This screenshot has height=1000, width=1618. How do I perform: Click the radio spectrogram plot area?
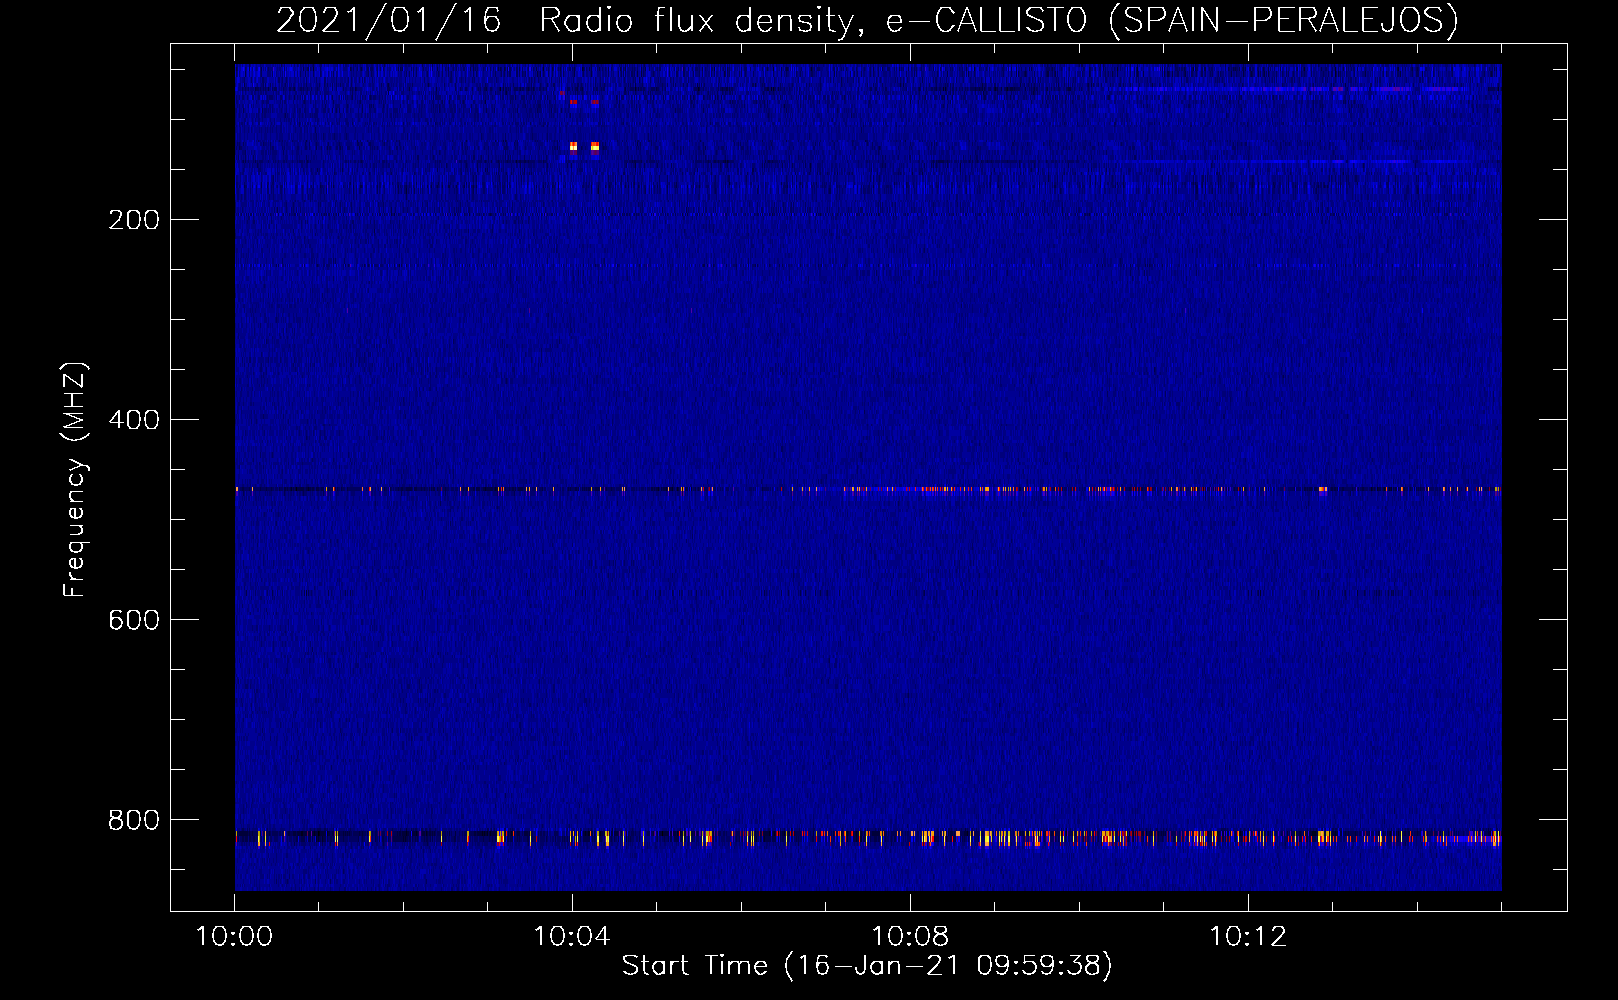[868, 477]
